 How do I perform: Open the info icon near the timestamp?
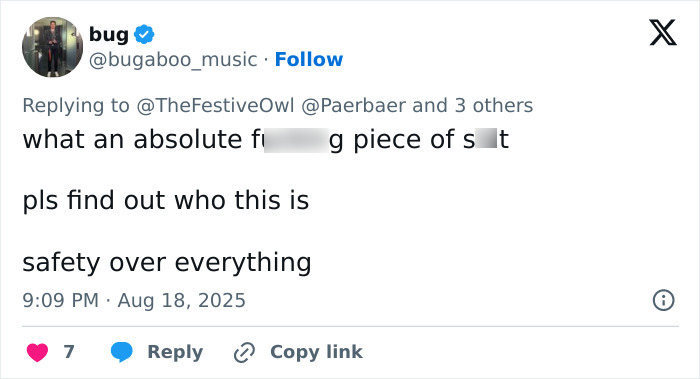663,300
